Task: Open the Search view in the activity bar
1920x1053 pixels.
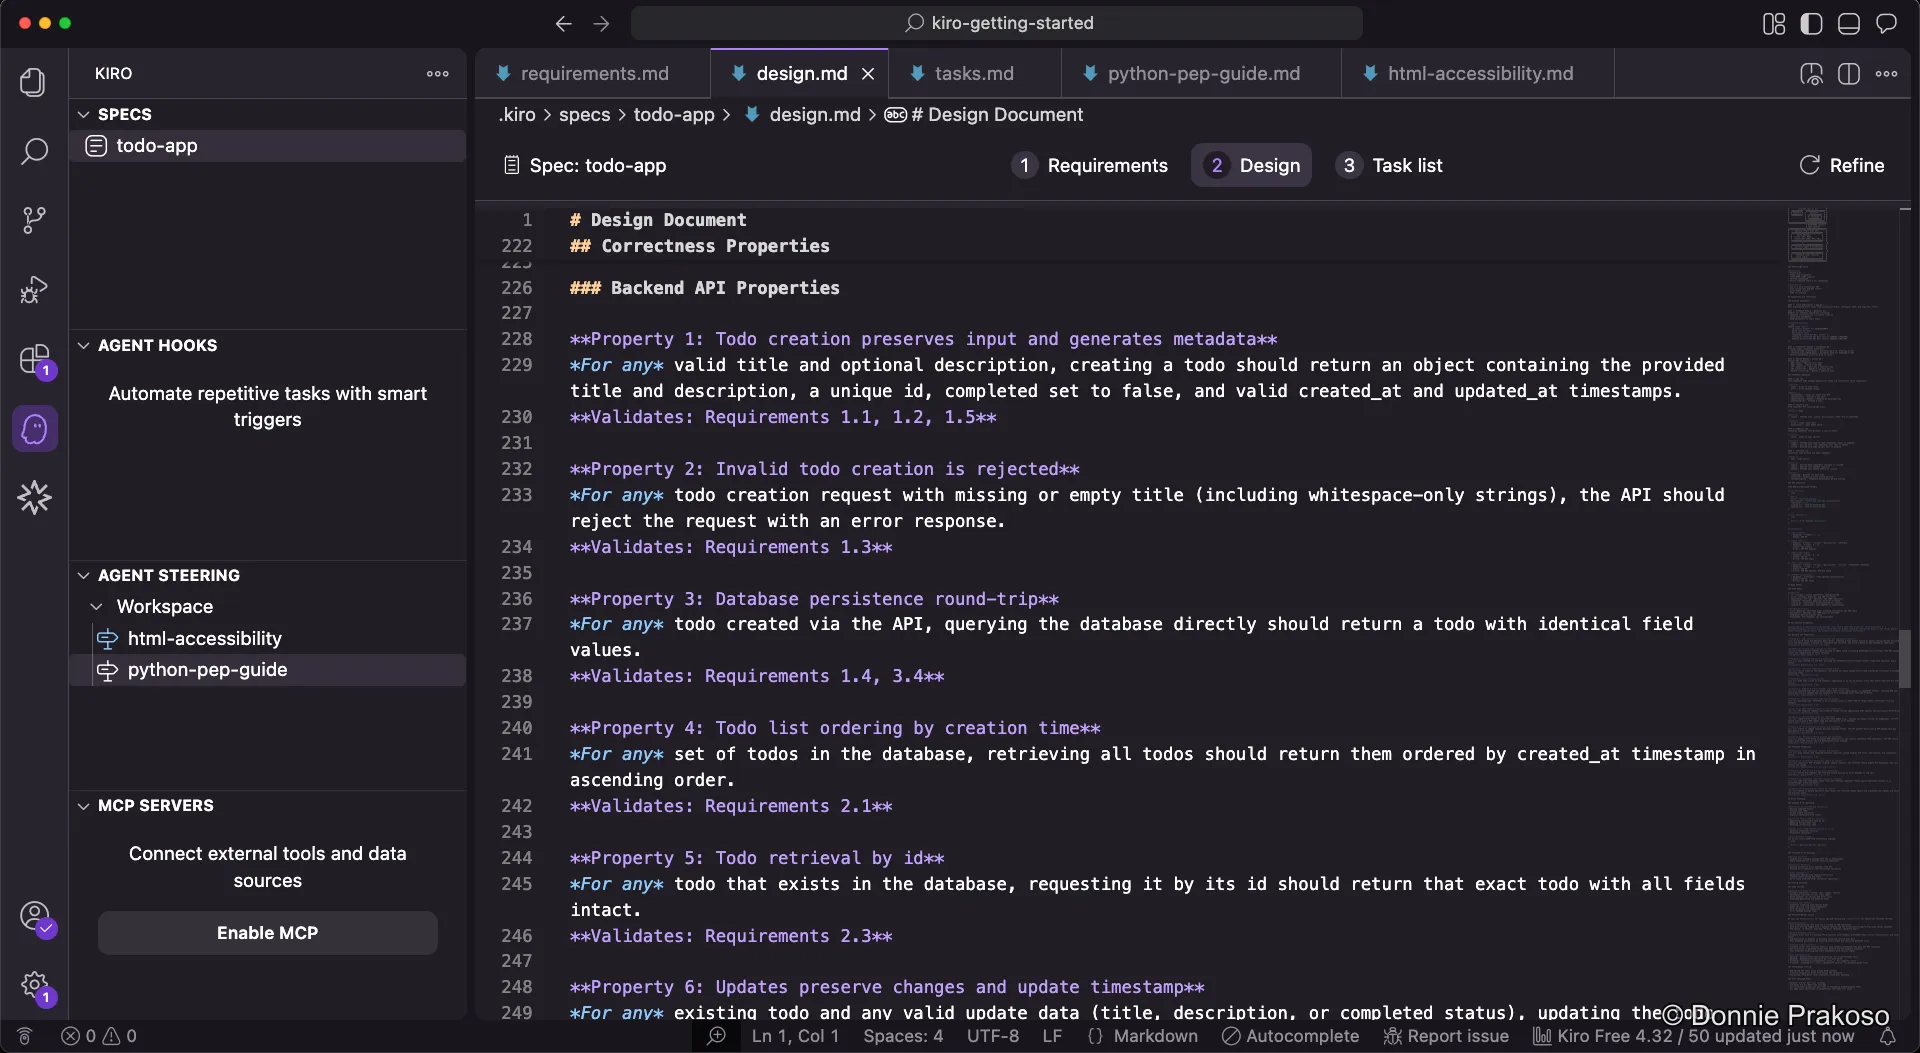Action: (34, 152)
